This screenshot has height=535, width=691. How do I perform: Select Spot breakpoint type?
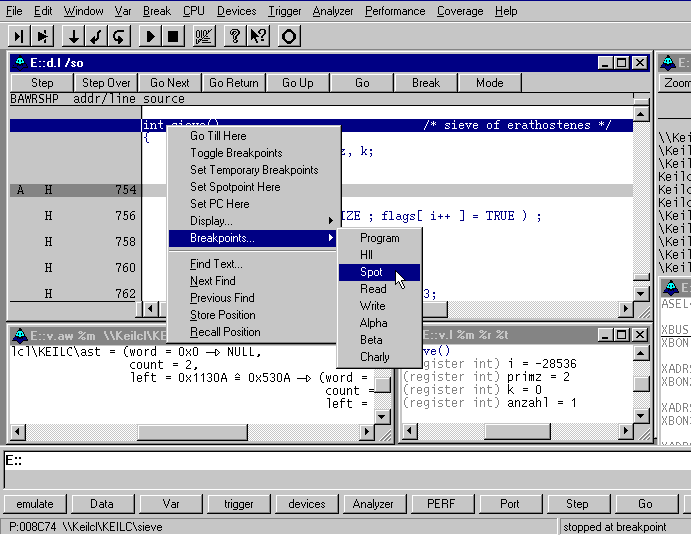(x=379, y=272)
